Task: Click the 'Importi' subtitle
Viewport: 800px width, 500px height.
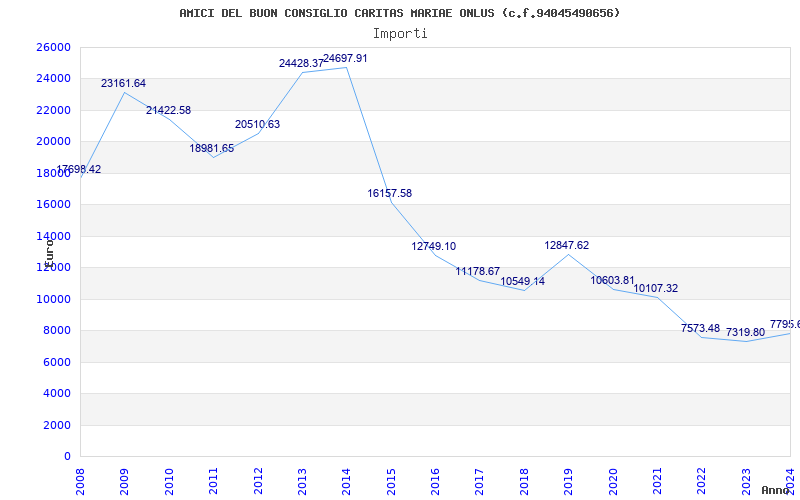Action: tap(400, 34)
